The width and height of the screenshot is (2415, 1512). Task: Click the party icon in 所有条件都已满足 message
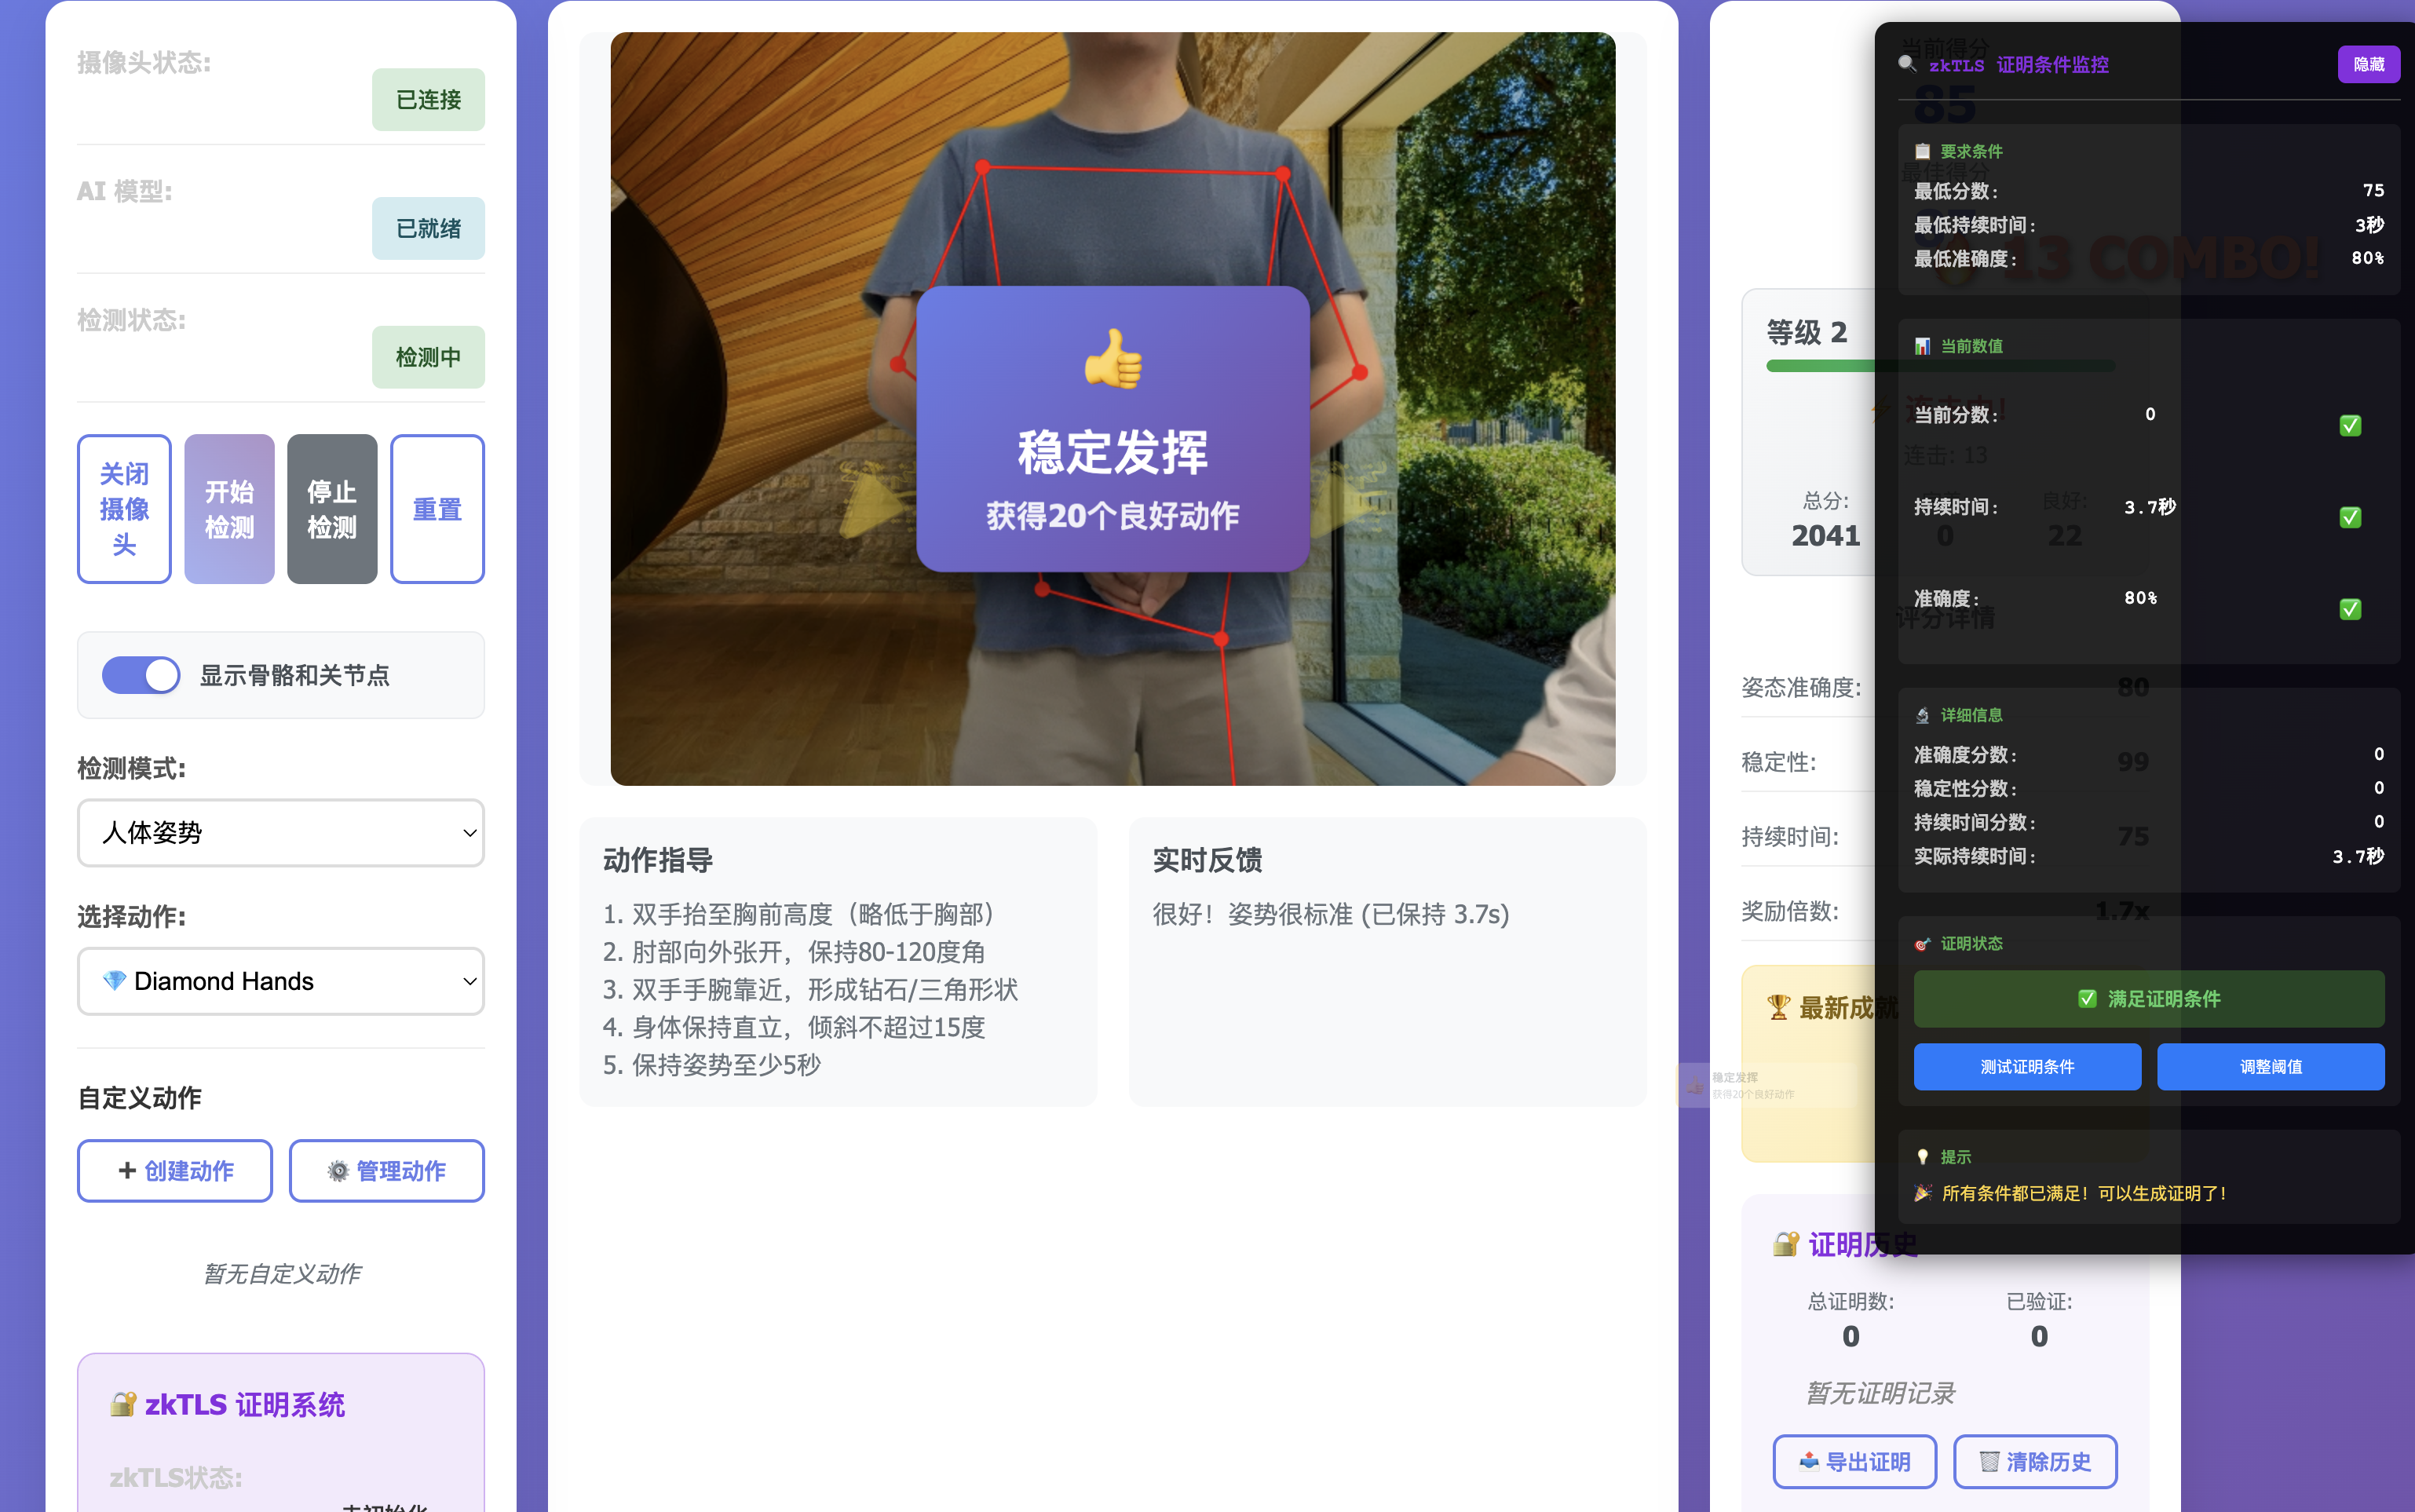(x=1923, y=1193)
